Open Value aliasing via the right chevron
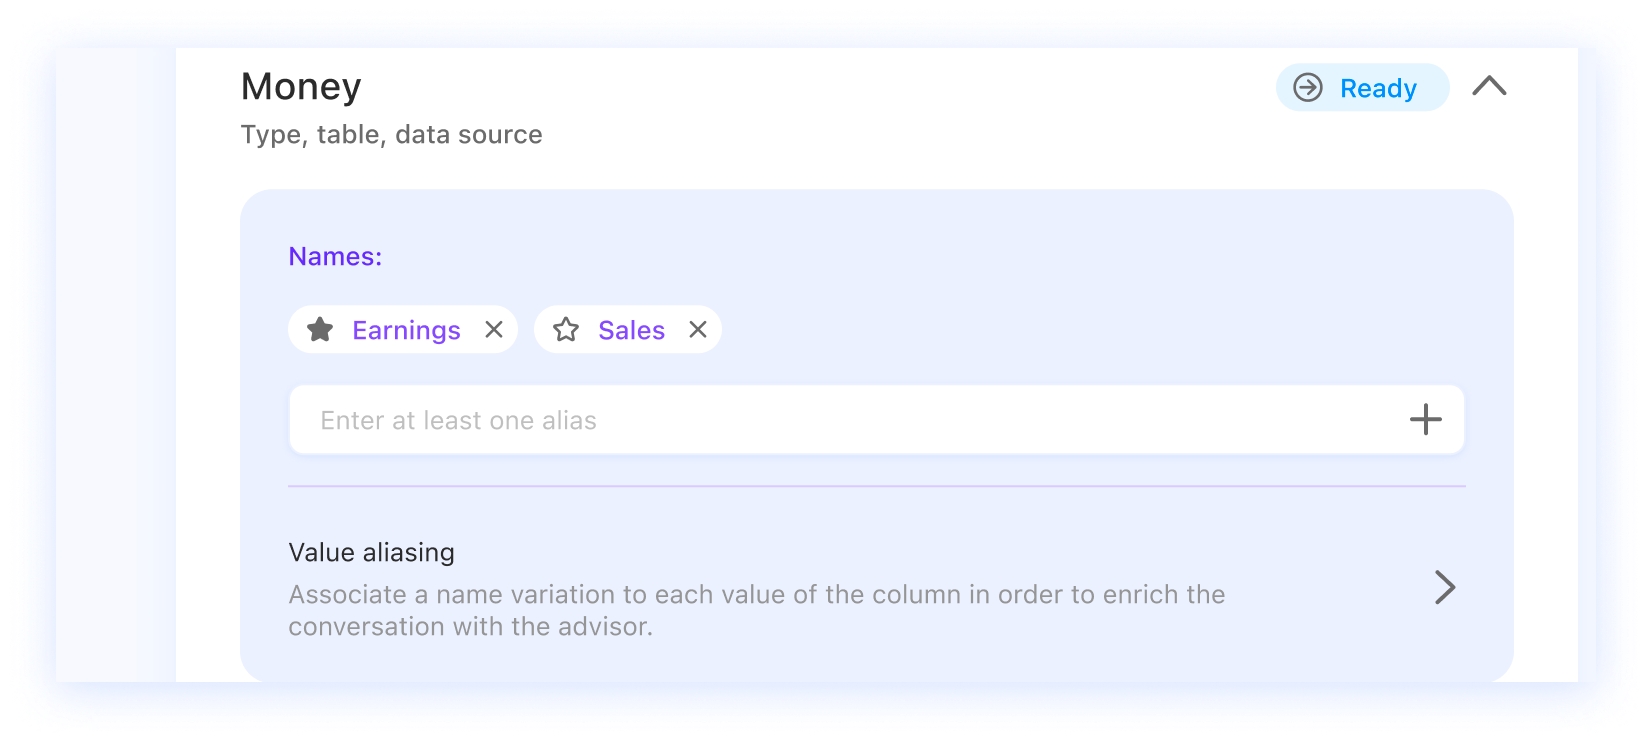Screen dimensions: 1652x746 1444,587
